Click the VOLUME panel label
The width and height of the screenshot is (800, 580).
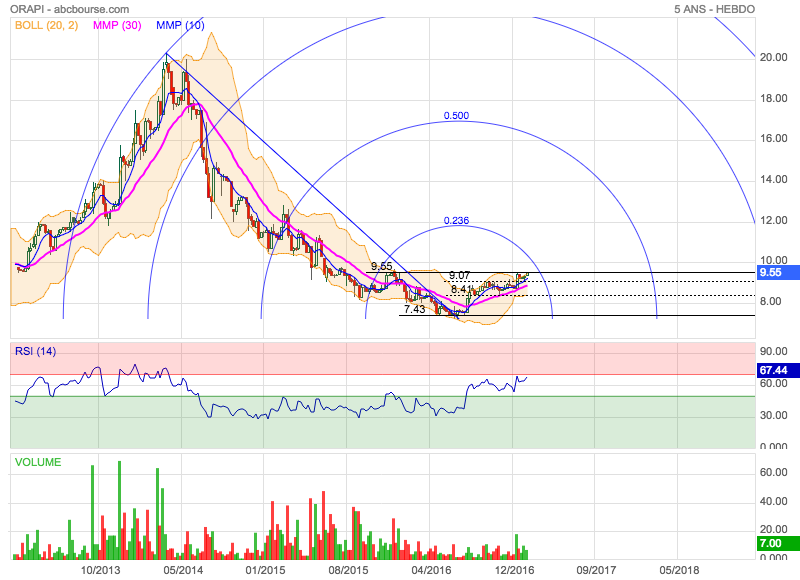click(x=38, y=462)
